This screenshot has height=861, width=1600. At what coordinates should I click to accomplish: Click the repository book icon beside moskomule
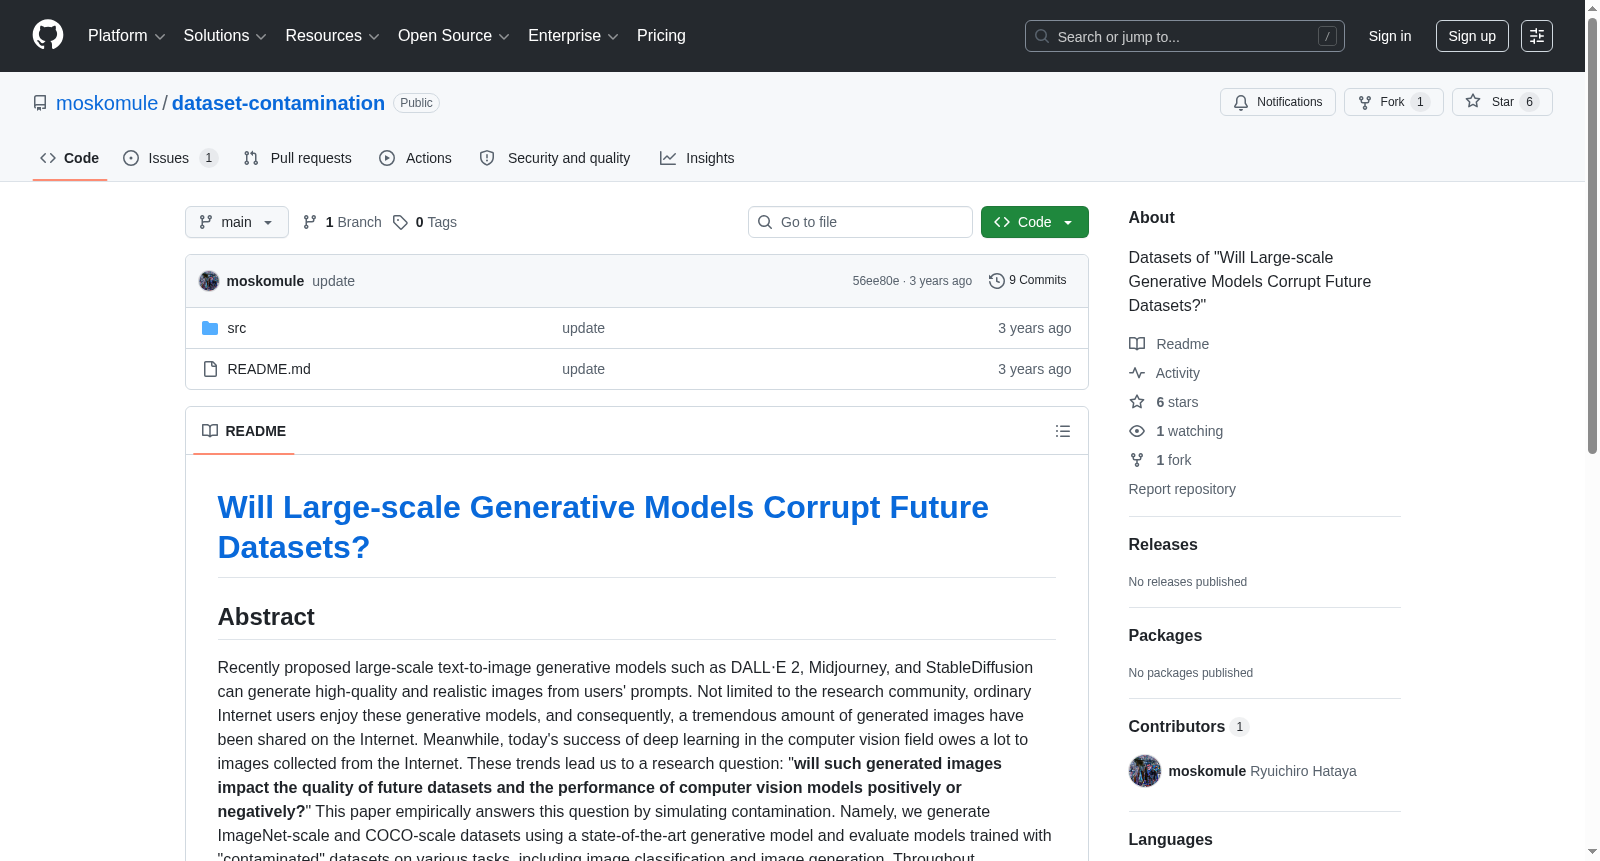tap(40, 103)
